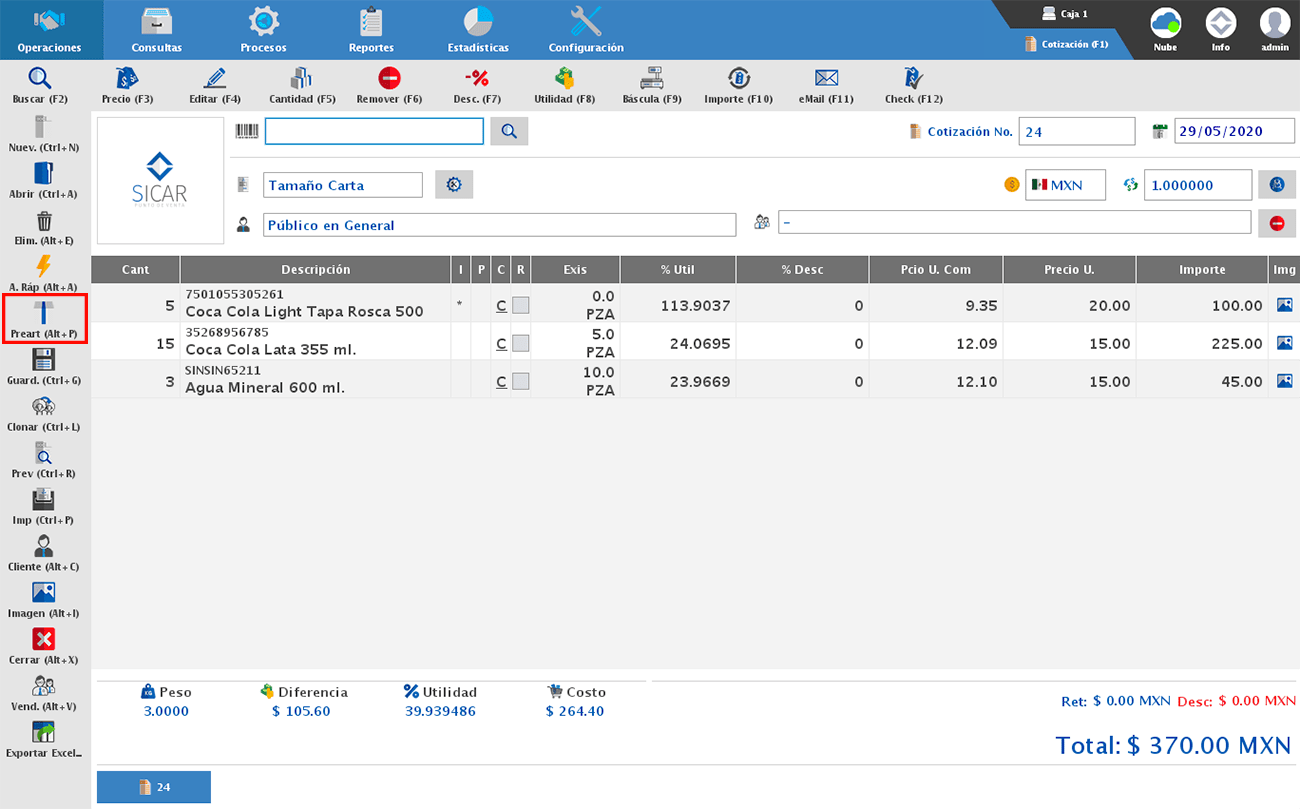Click red remove button next to seller field

tap(1276, 224)
